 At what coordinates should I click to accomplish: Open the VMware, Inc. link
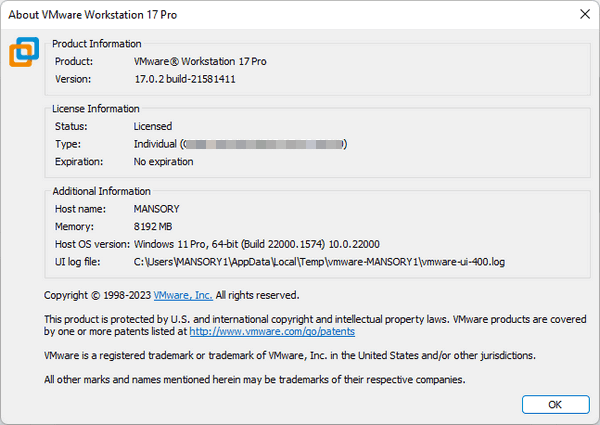pyautogui.click(x=183, y=296)
